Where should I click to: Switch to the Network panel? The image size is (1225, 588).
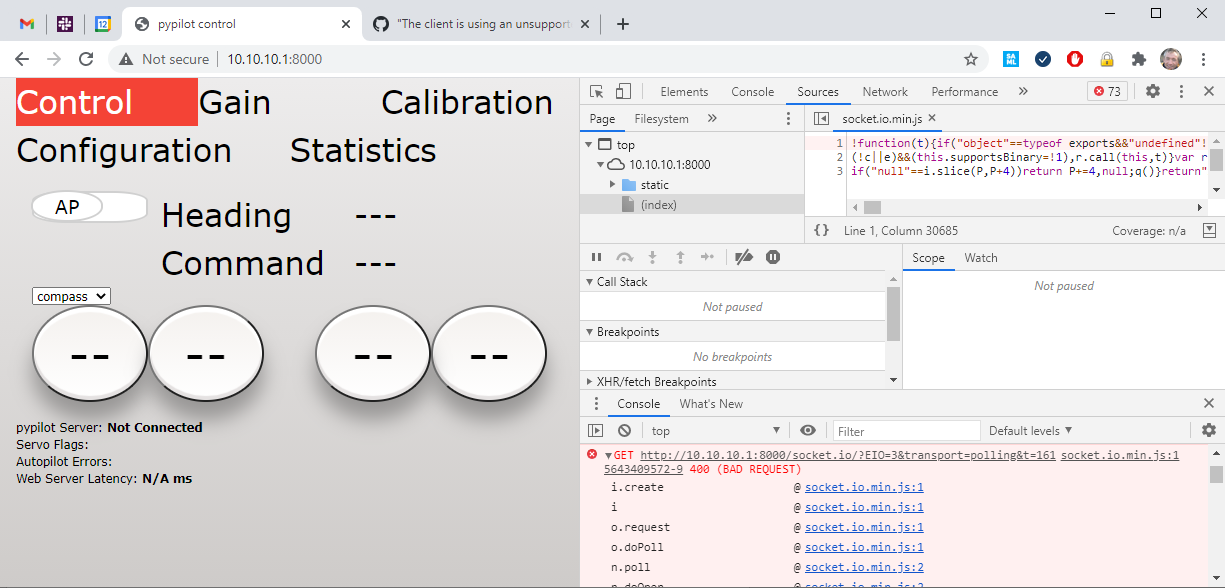(884, 91)
